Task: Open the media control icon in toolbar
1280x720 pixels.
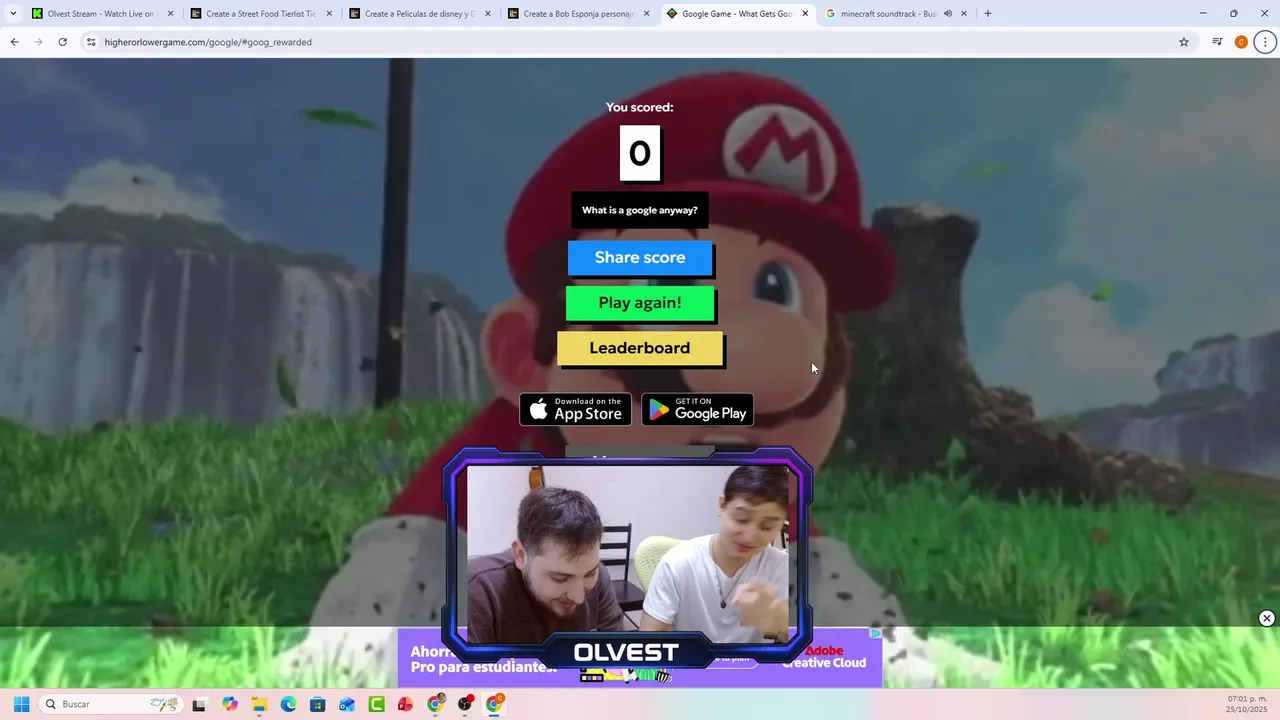Action: (1217, 42)
